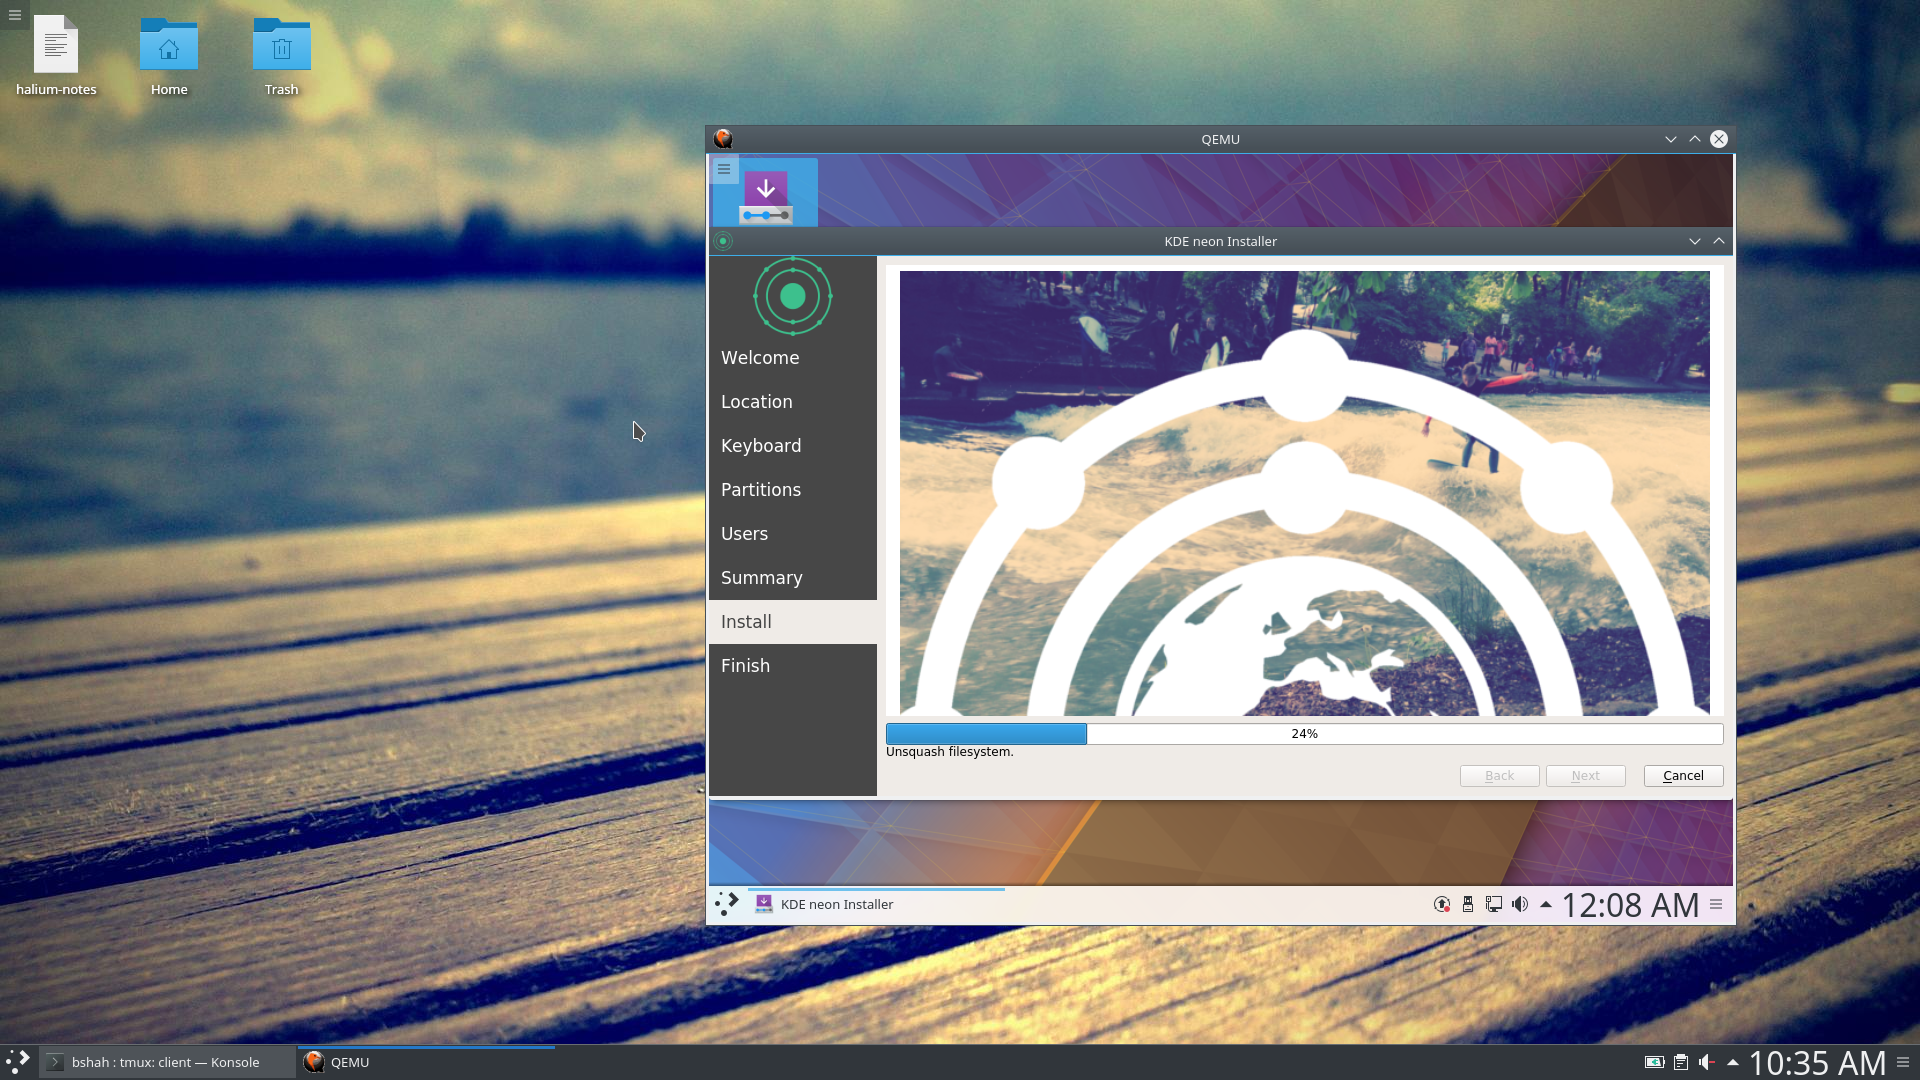Image resolution: width=1920 pixels, height=1080 pixels.
Task: Unmute the host speaker volume
Action: click(x=1705, y=1062)
